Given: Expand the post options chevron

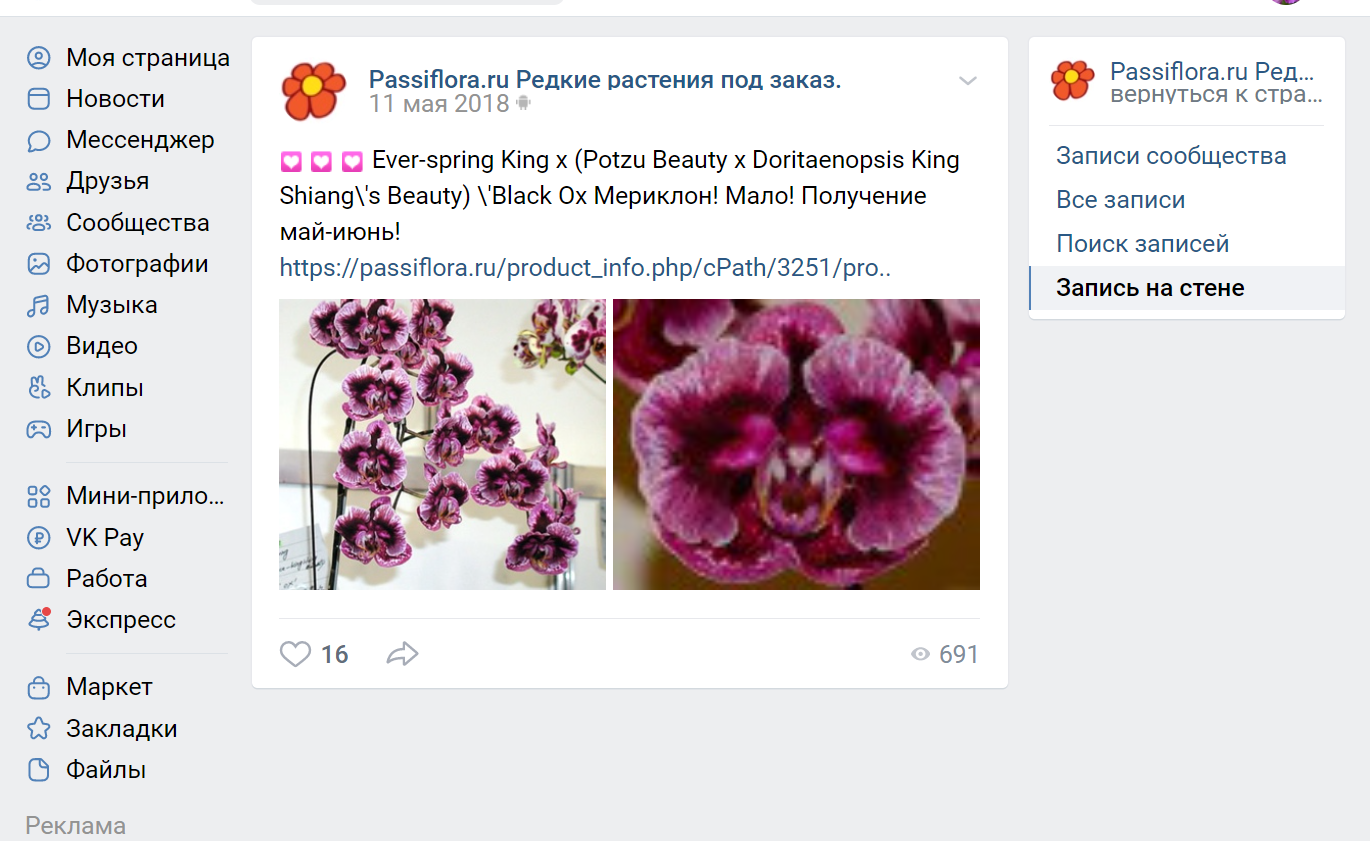Looking at the screenshot, I should click(x=967, y=81).
